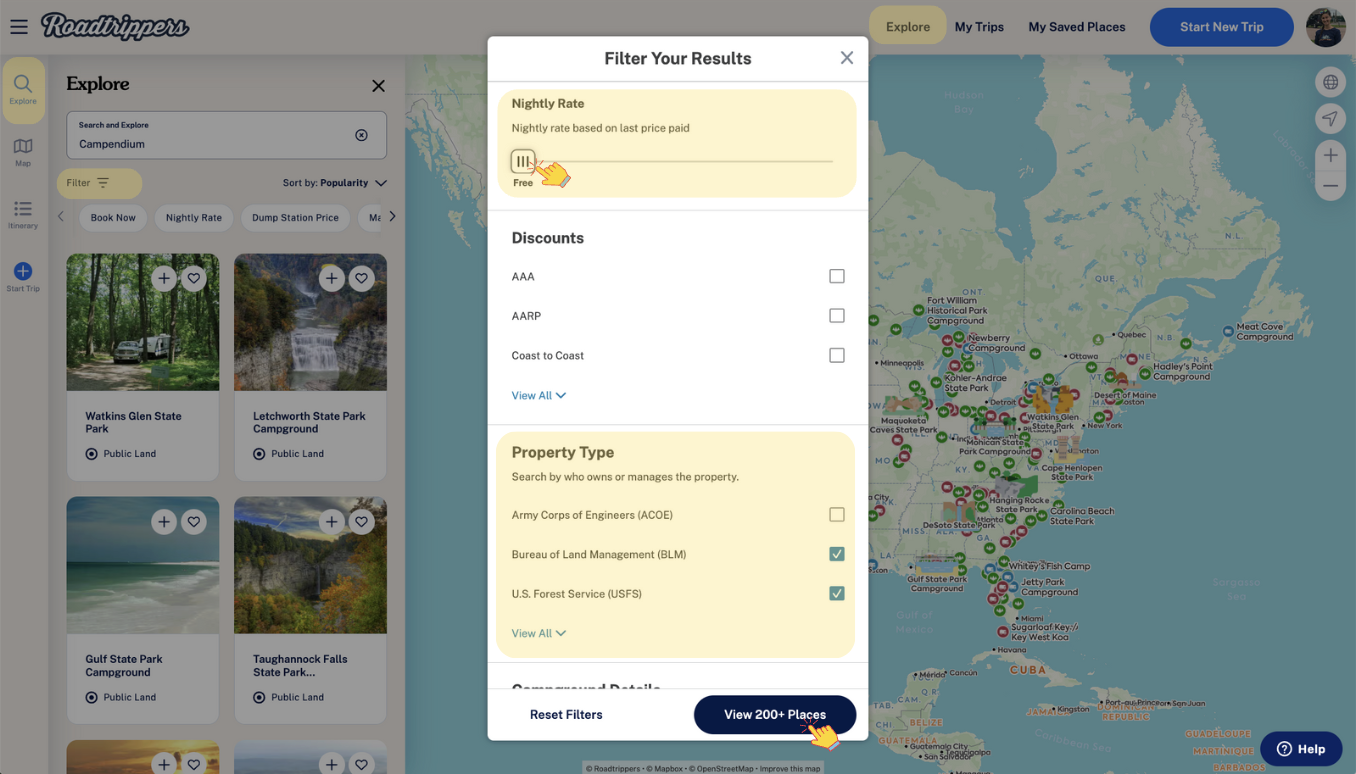Open Letchworth State Park waterfall photo
Screen dimensions: 1356x774
tap(310, 323)
